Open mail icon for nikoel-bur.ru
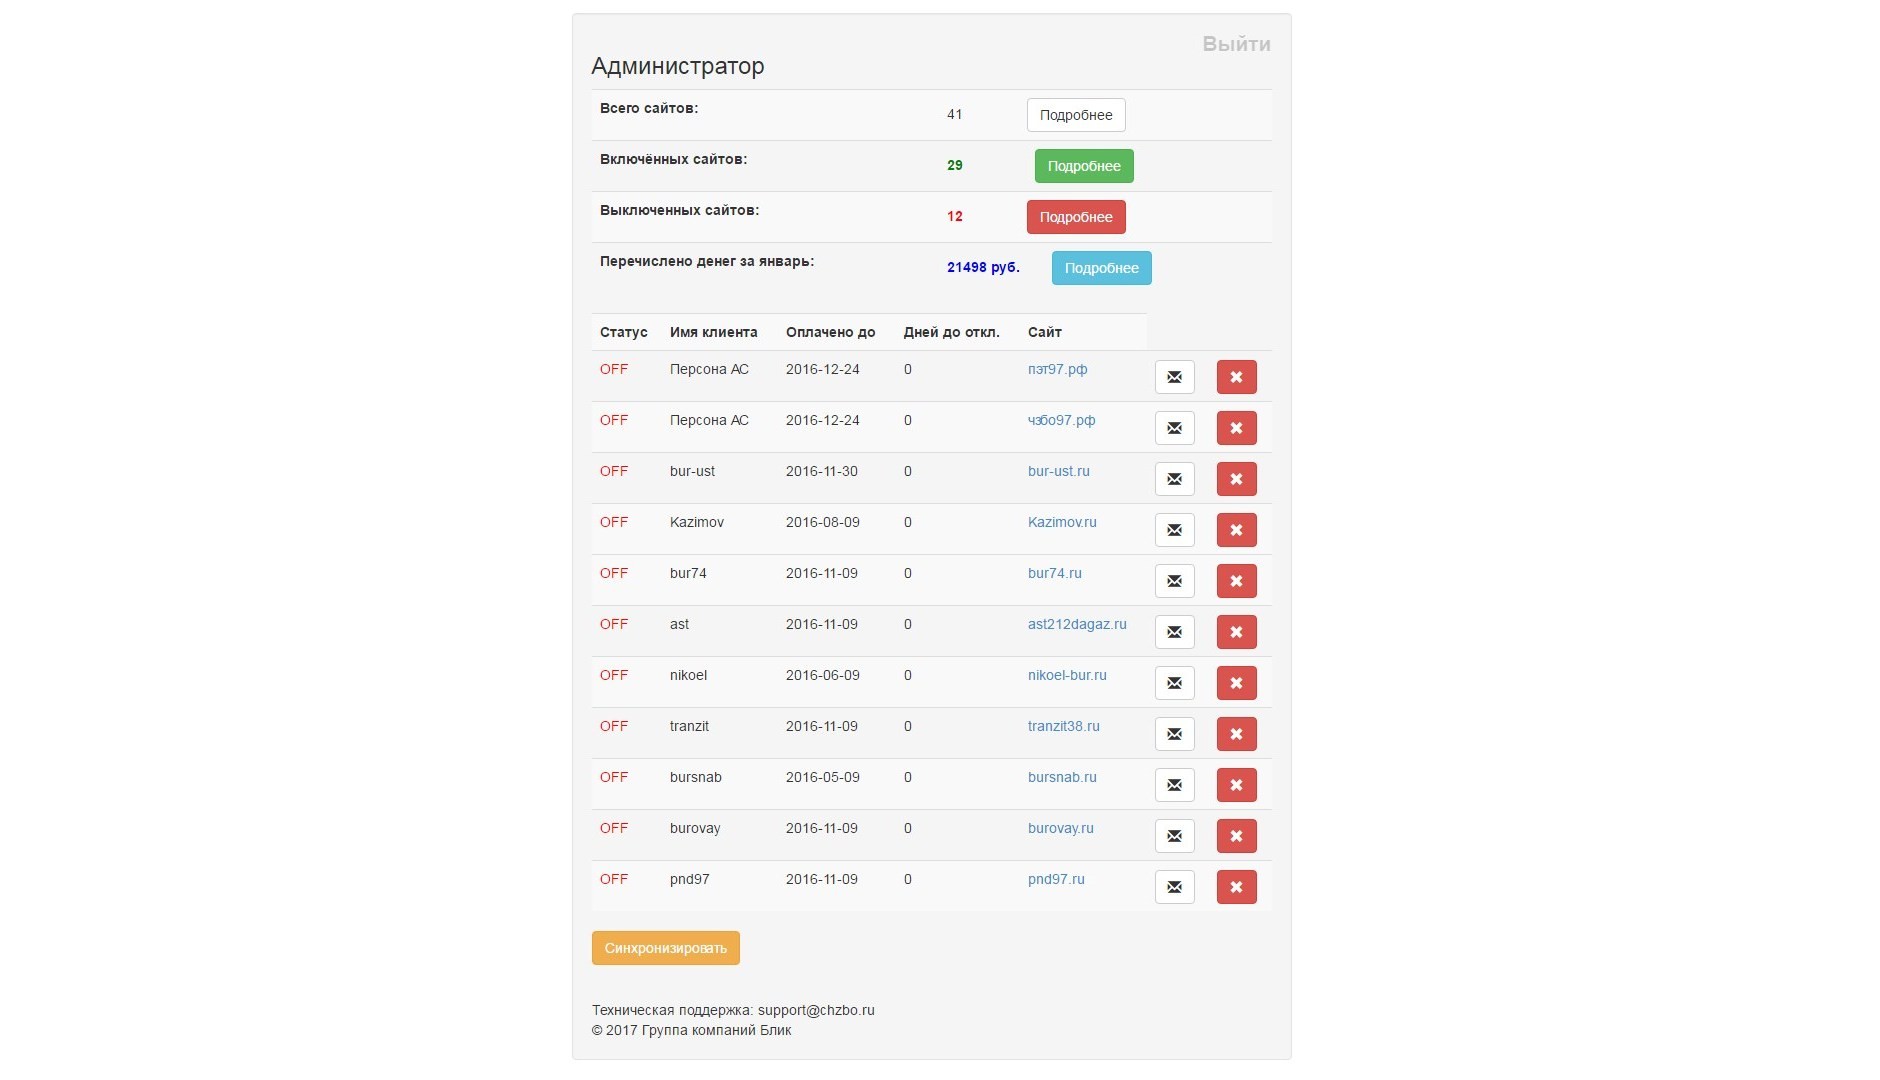The width and height of the screenshot is (1880, 1080). pos(1174,683)
